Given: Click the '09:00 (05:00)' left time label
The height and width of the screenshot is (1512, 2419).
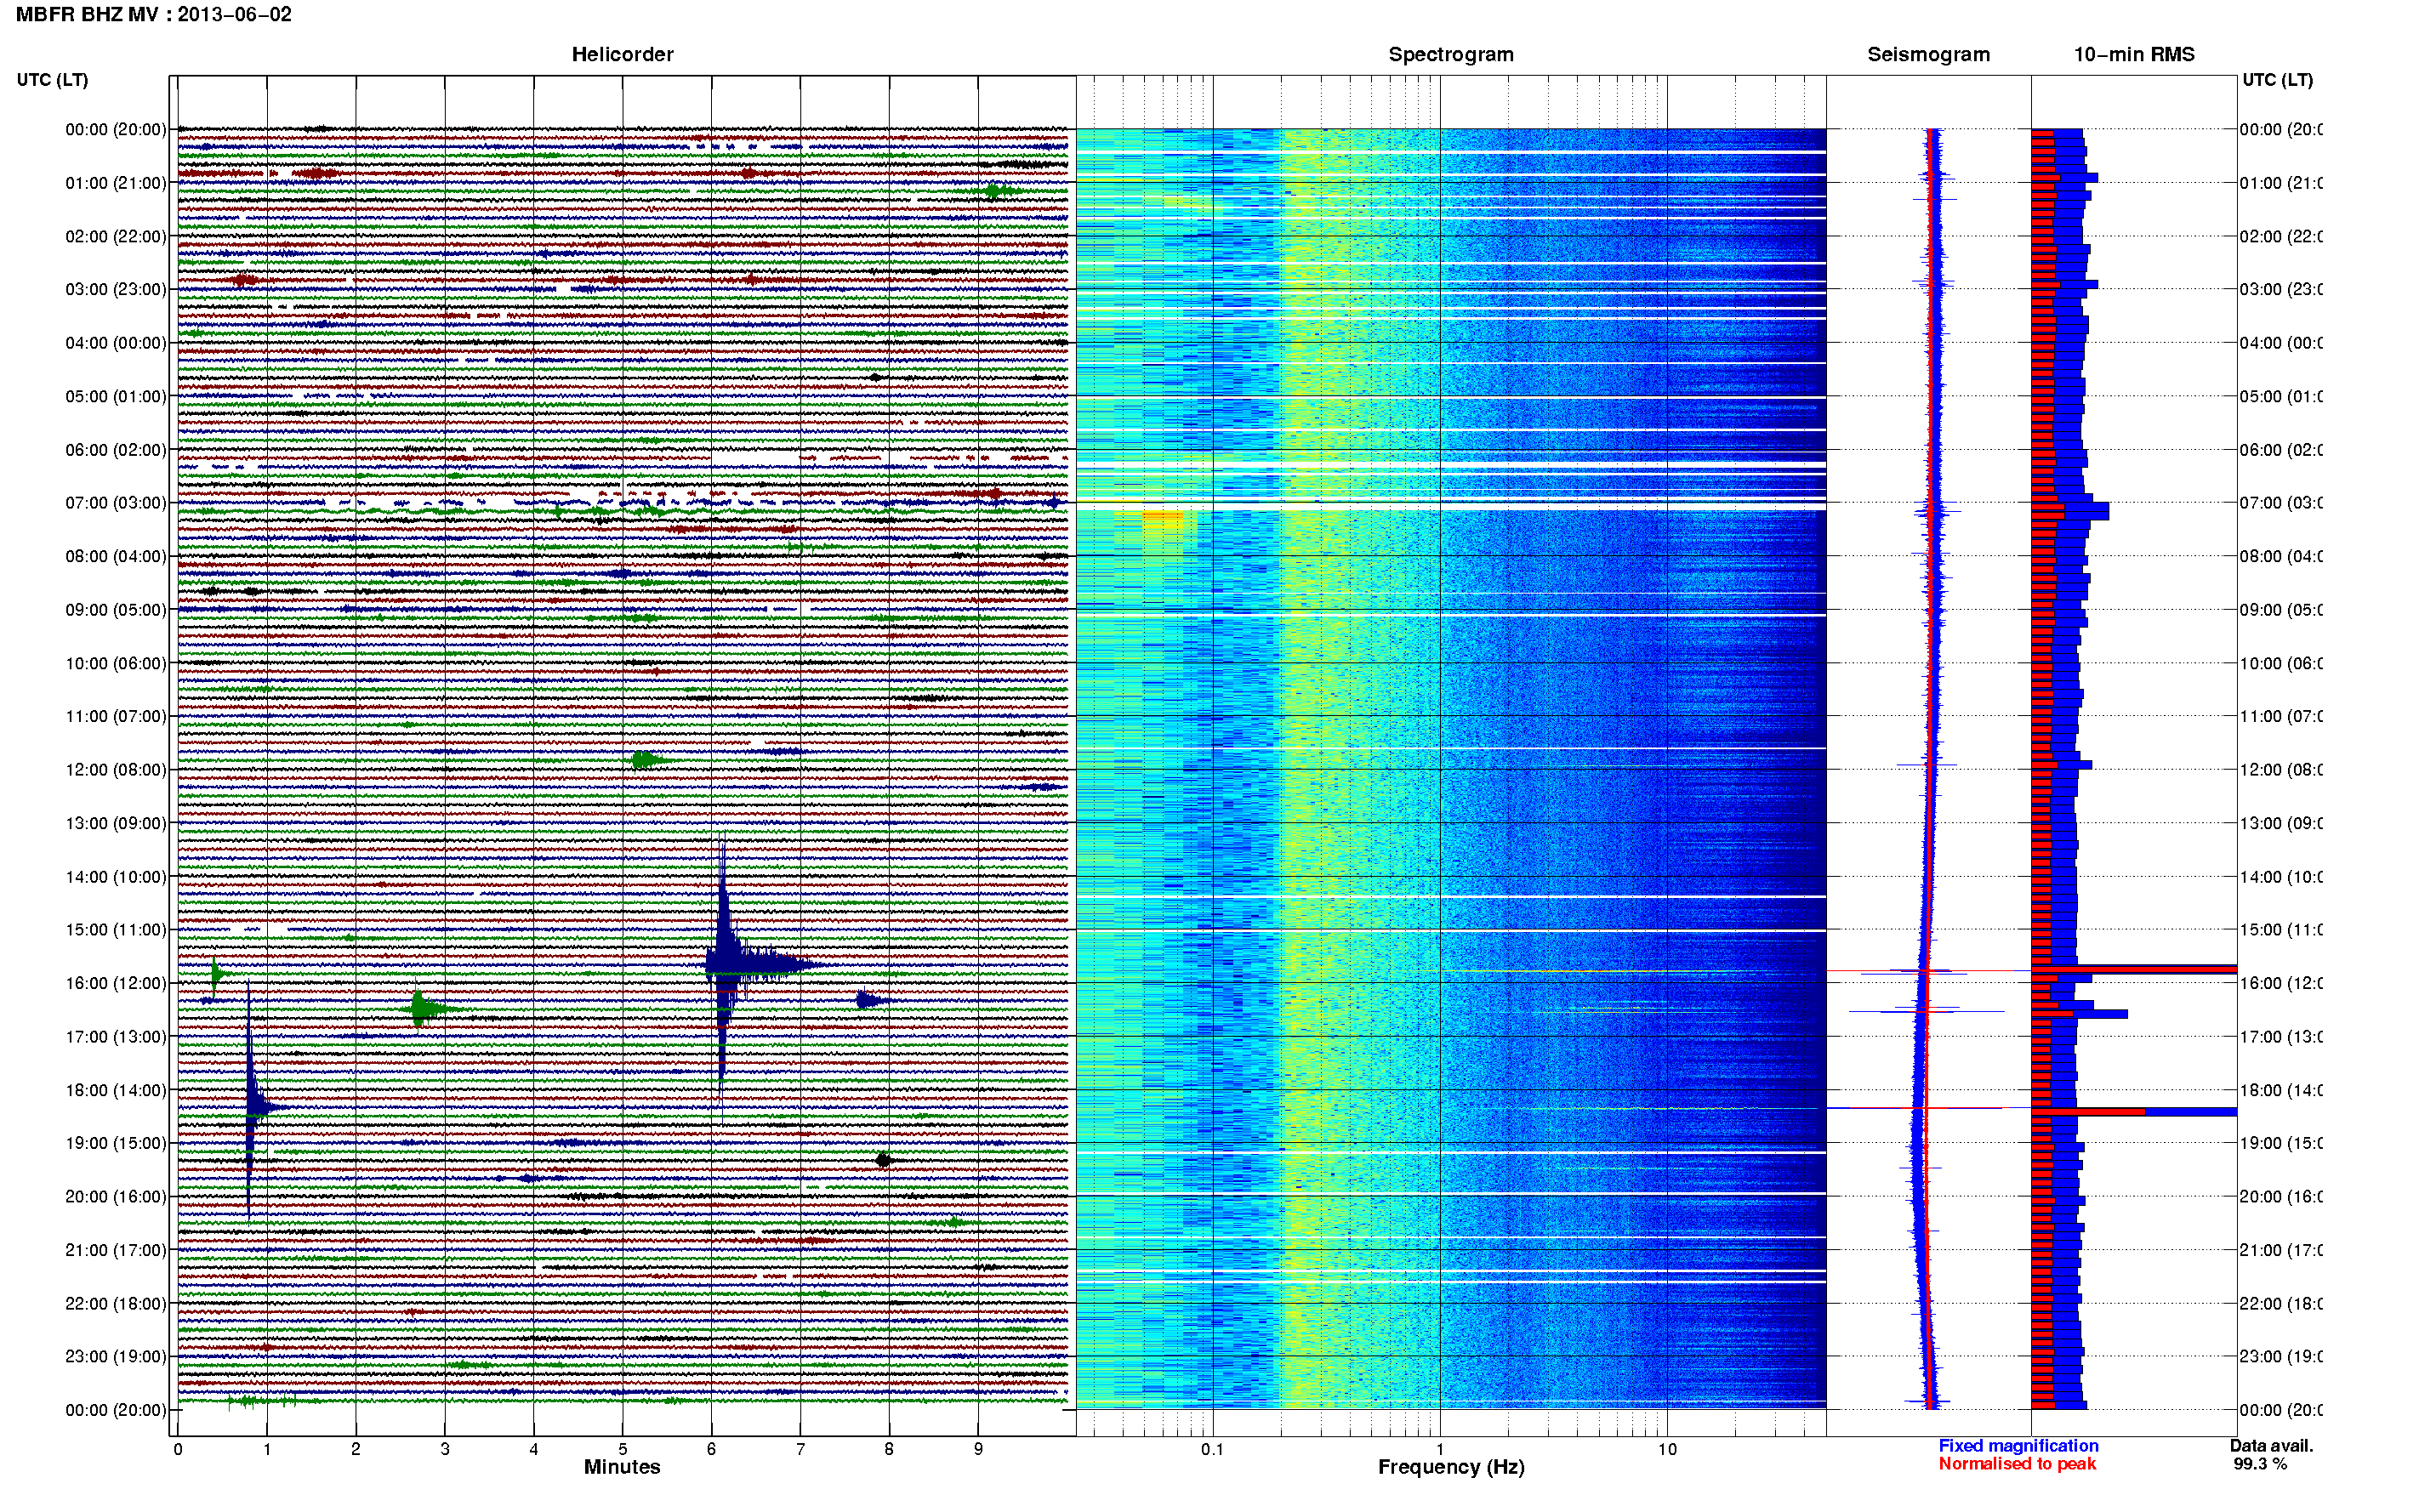Looking at the screenshot, I should 116,609.
